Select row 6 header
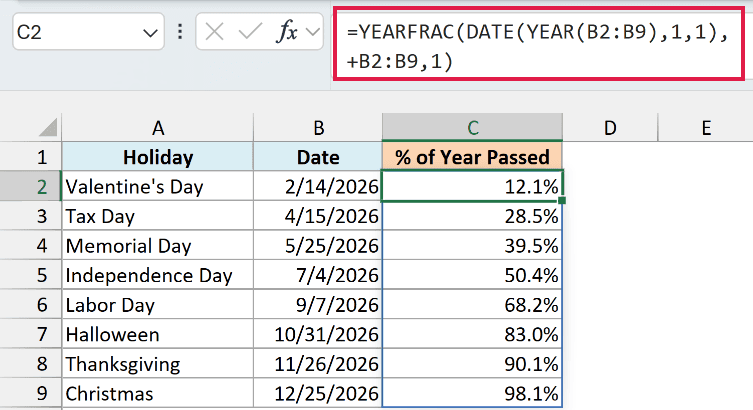The height and width of the screenshot is (410, 753). 31,305
